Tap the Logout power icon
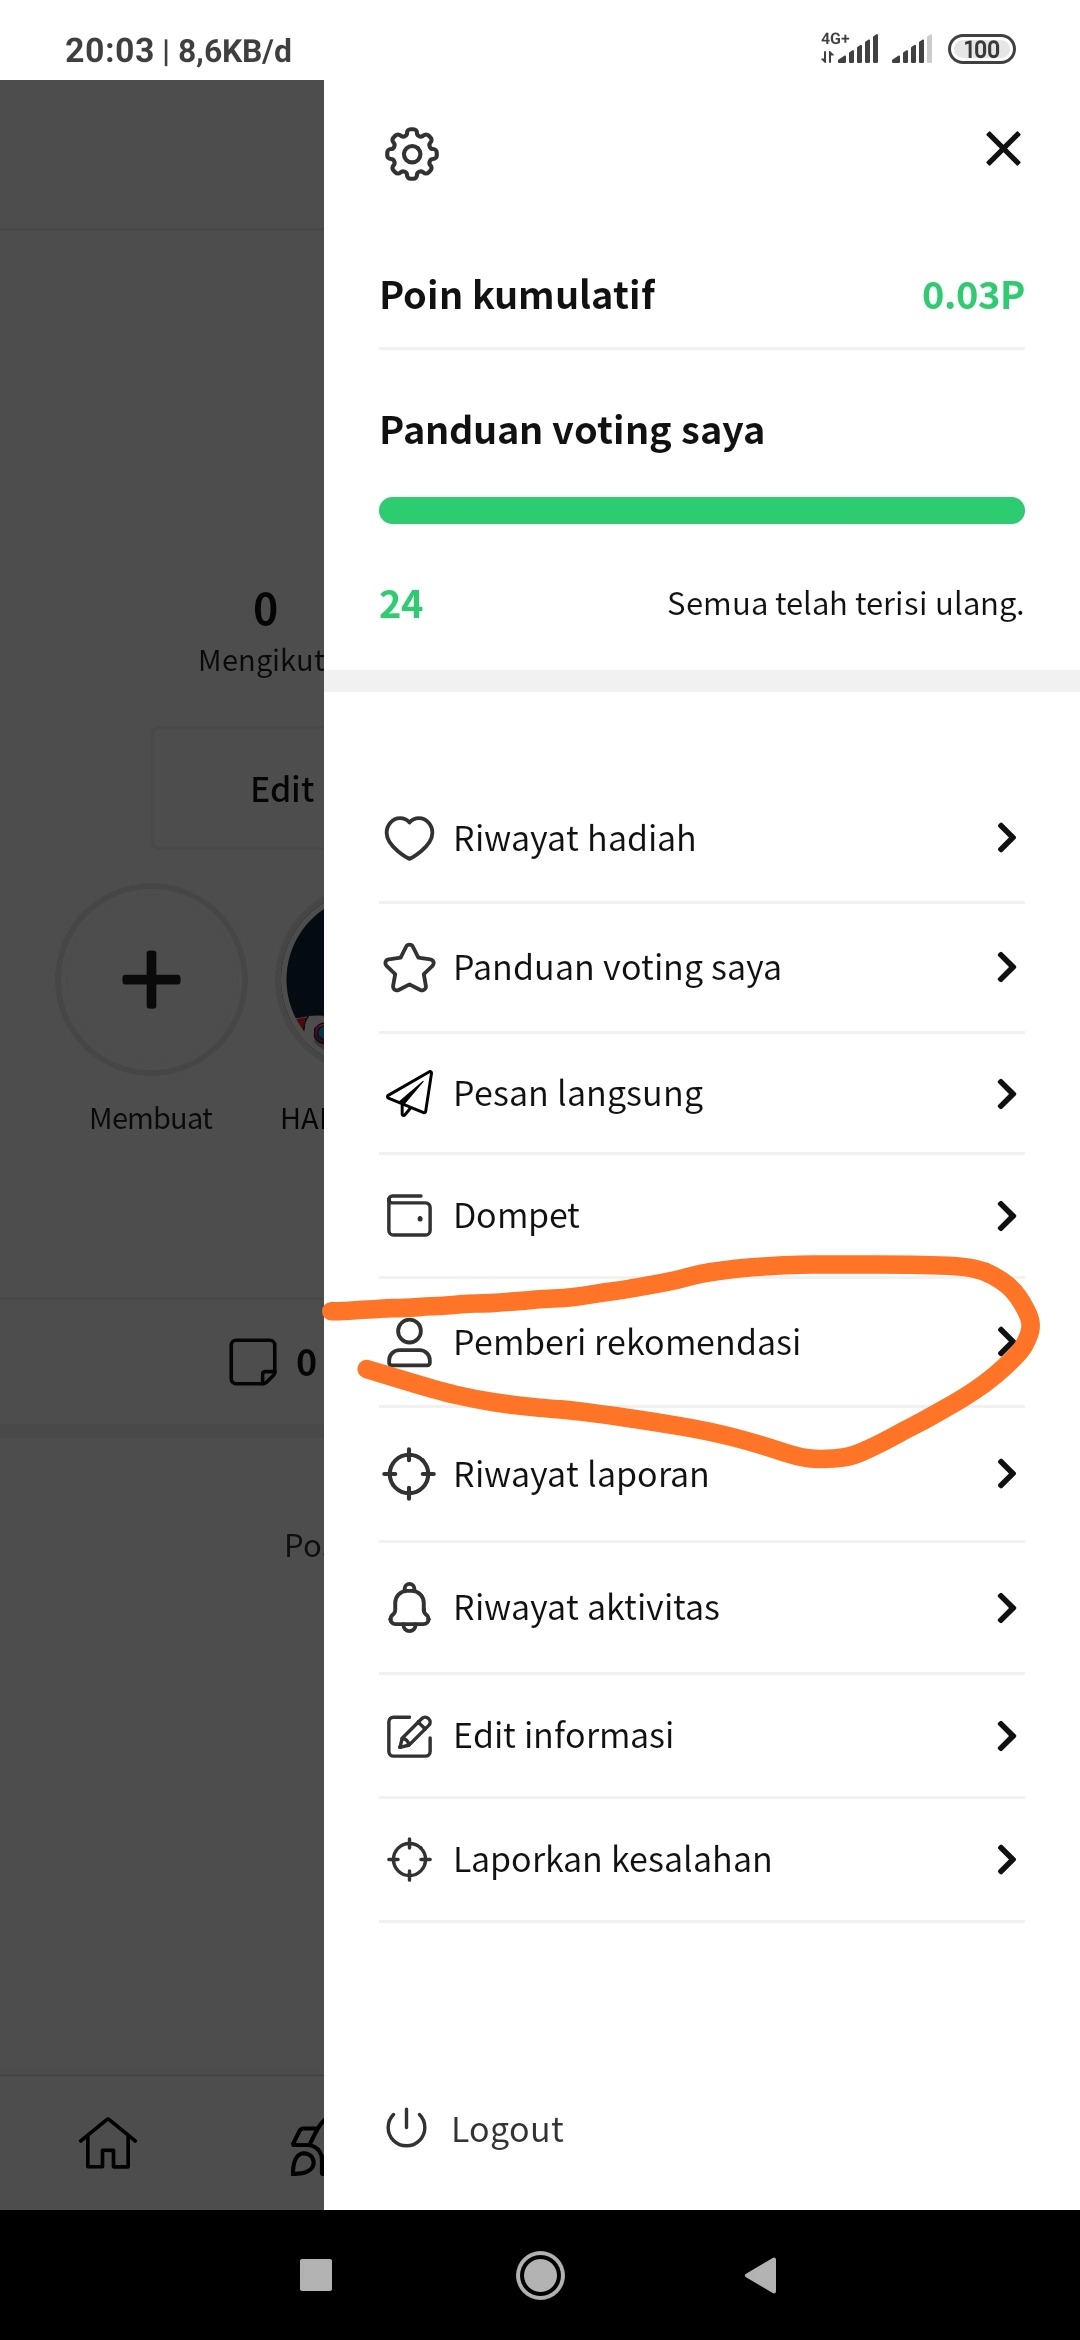 click(407, 2128)
